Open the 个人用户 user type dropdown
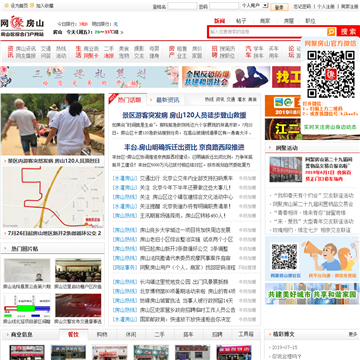Viewport: 360px width, 360px height. [x=255, y=6]
